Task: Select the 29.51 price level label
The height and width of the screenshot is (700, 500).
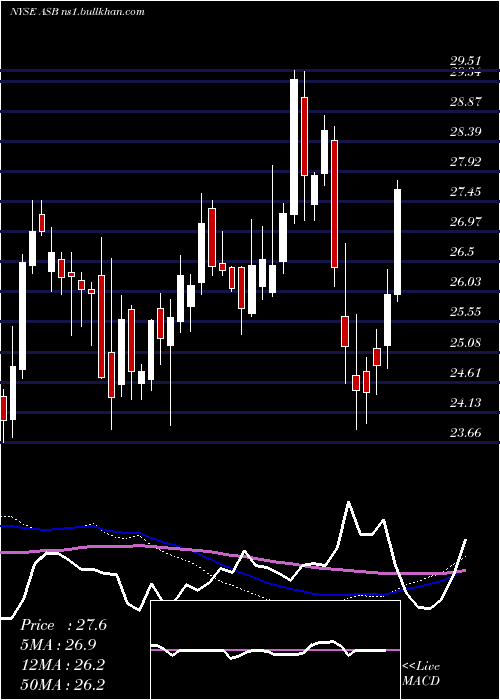Action: [465, 62]
